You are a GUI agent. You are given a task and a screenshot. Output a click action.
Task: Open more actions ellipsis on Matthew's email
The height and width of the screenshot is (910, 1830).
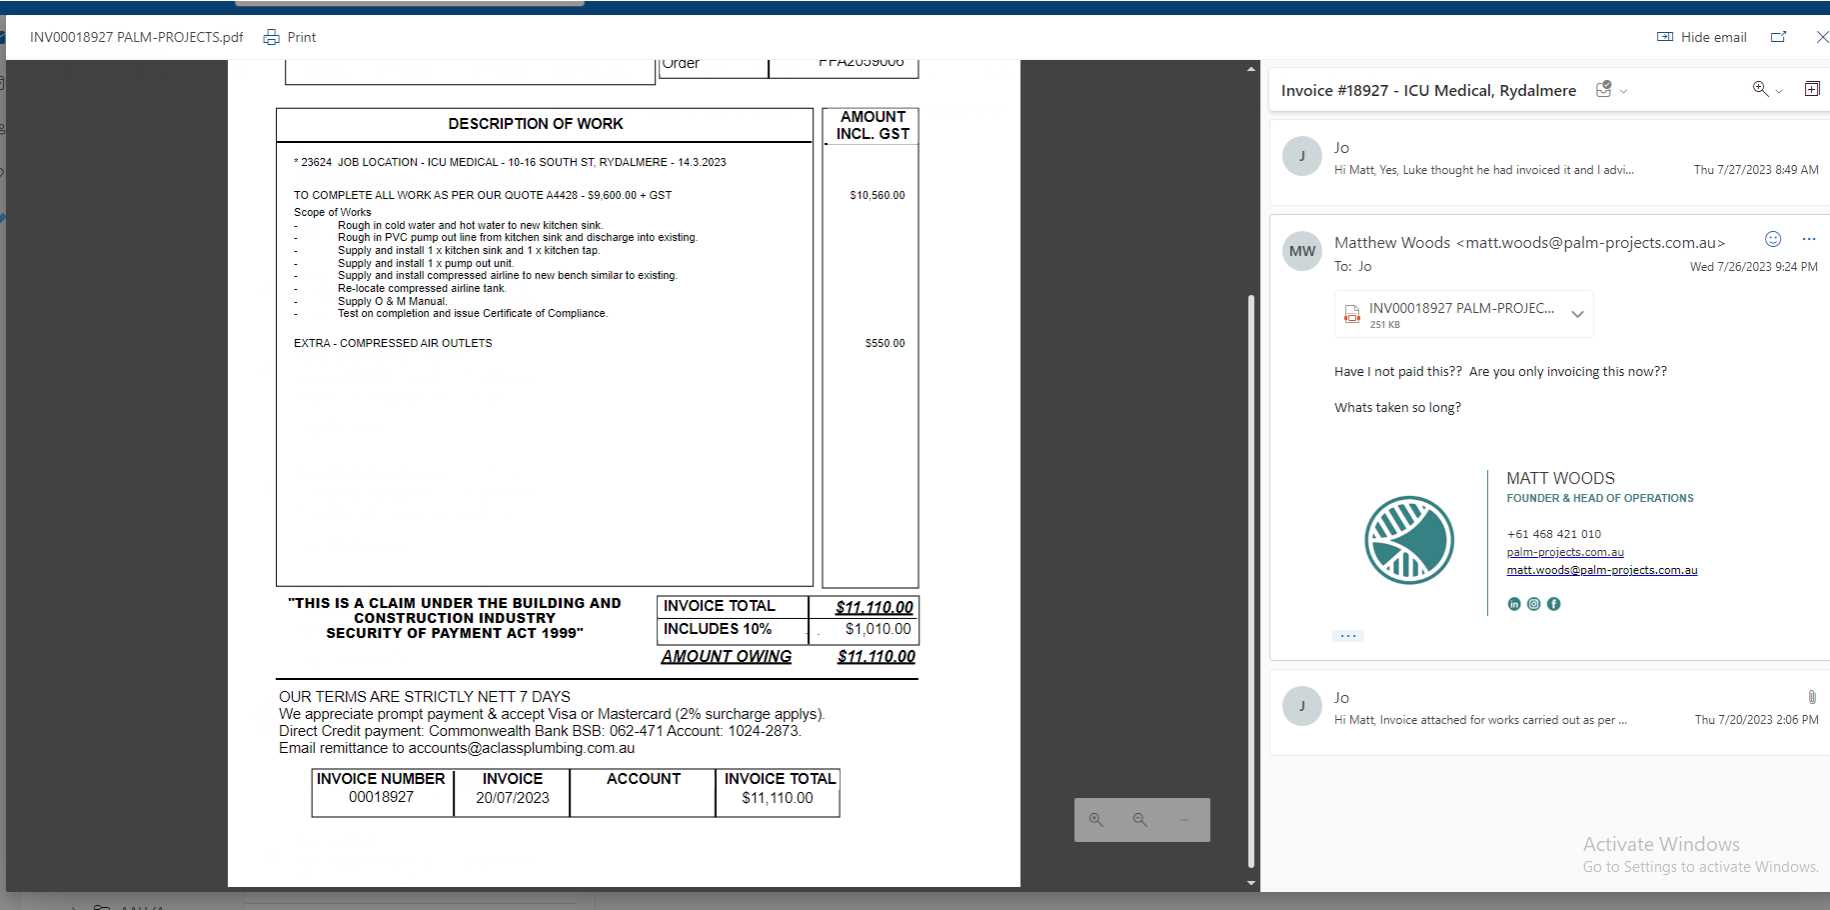click(1808, 239)
